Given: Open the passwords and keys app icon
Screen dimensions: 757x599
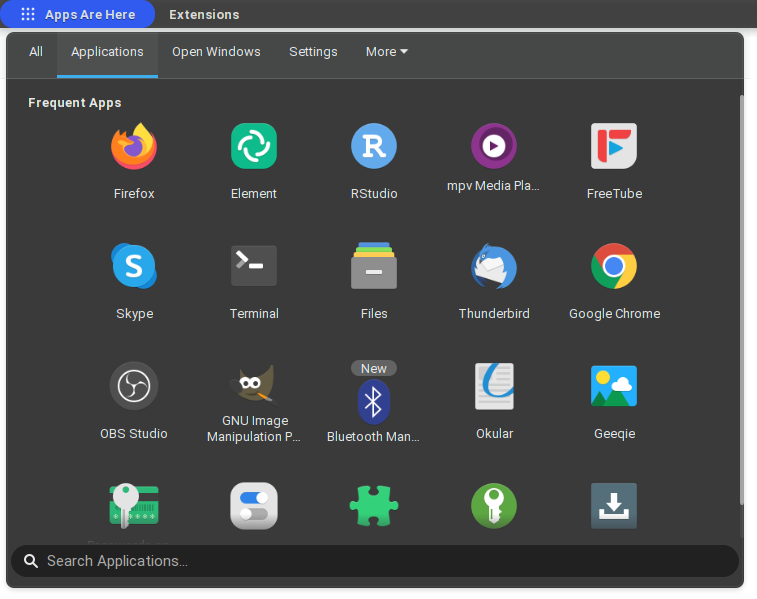Looking at the screenshot, I should coord(134,505).
